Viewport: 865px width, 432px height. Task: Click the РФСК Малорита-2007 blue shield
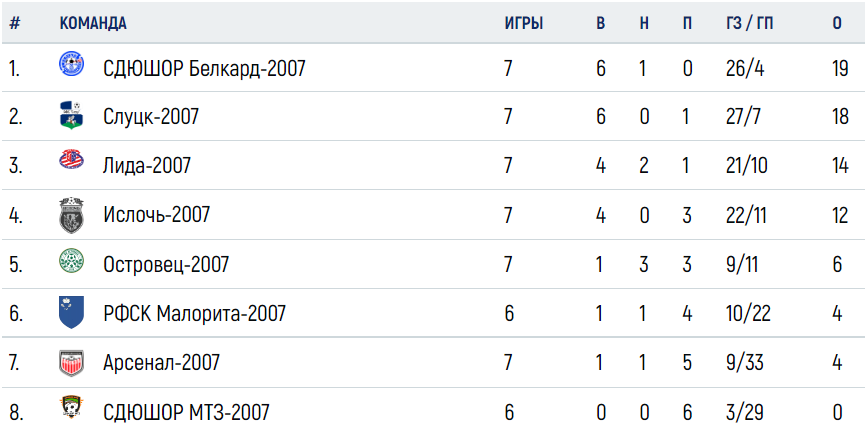(71, 312)
